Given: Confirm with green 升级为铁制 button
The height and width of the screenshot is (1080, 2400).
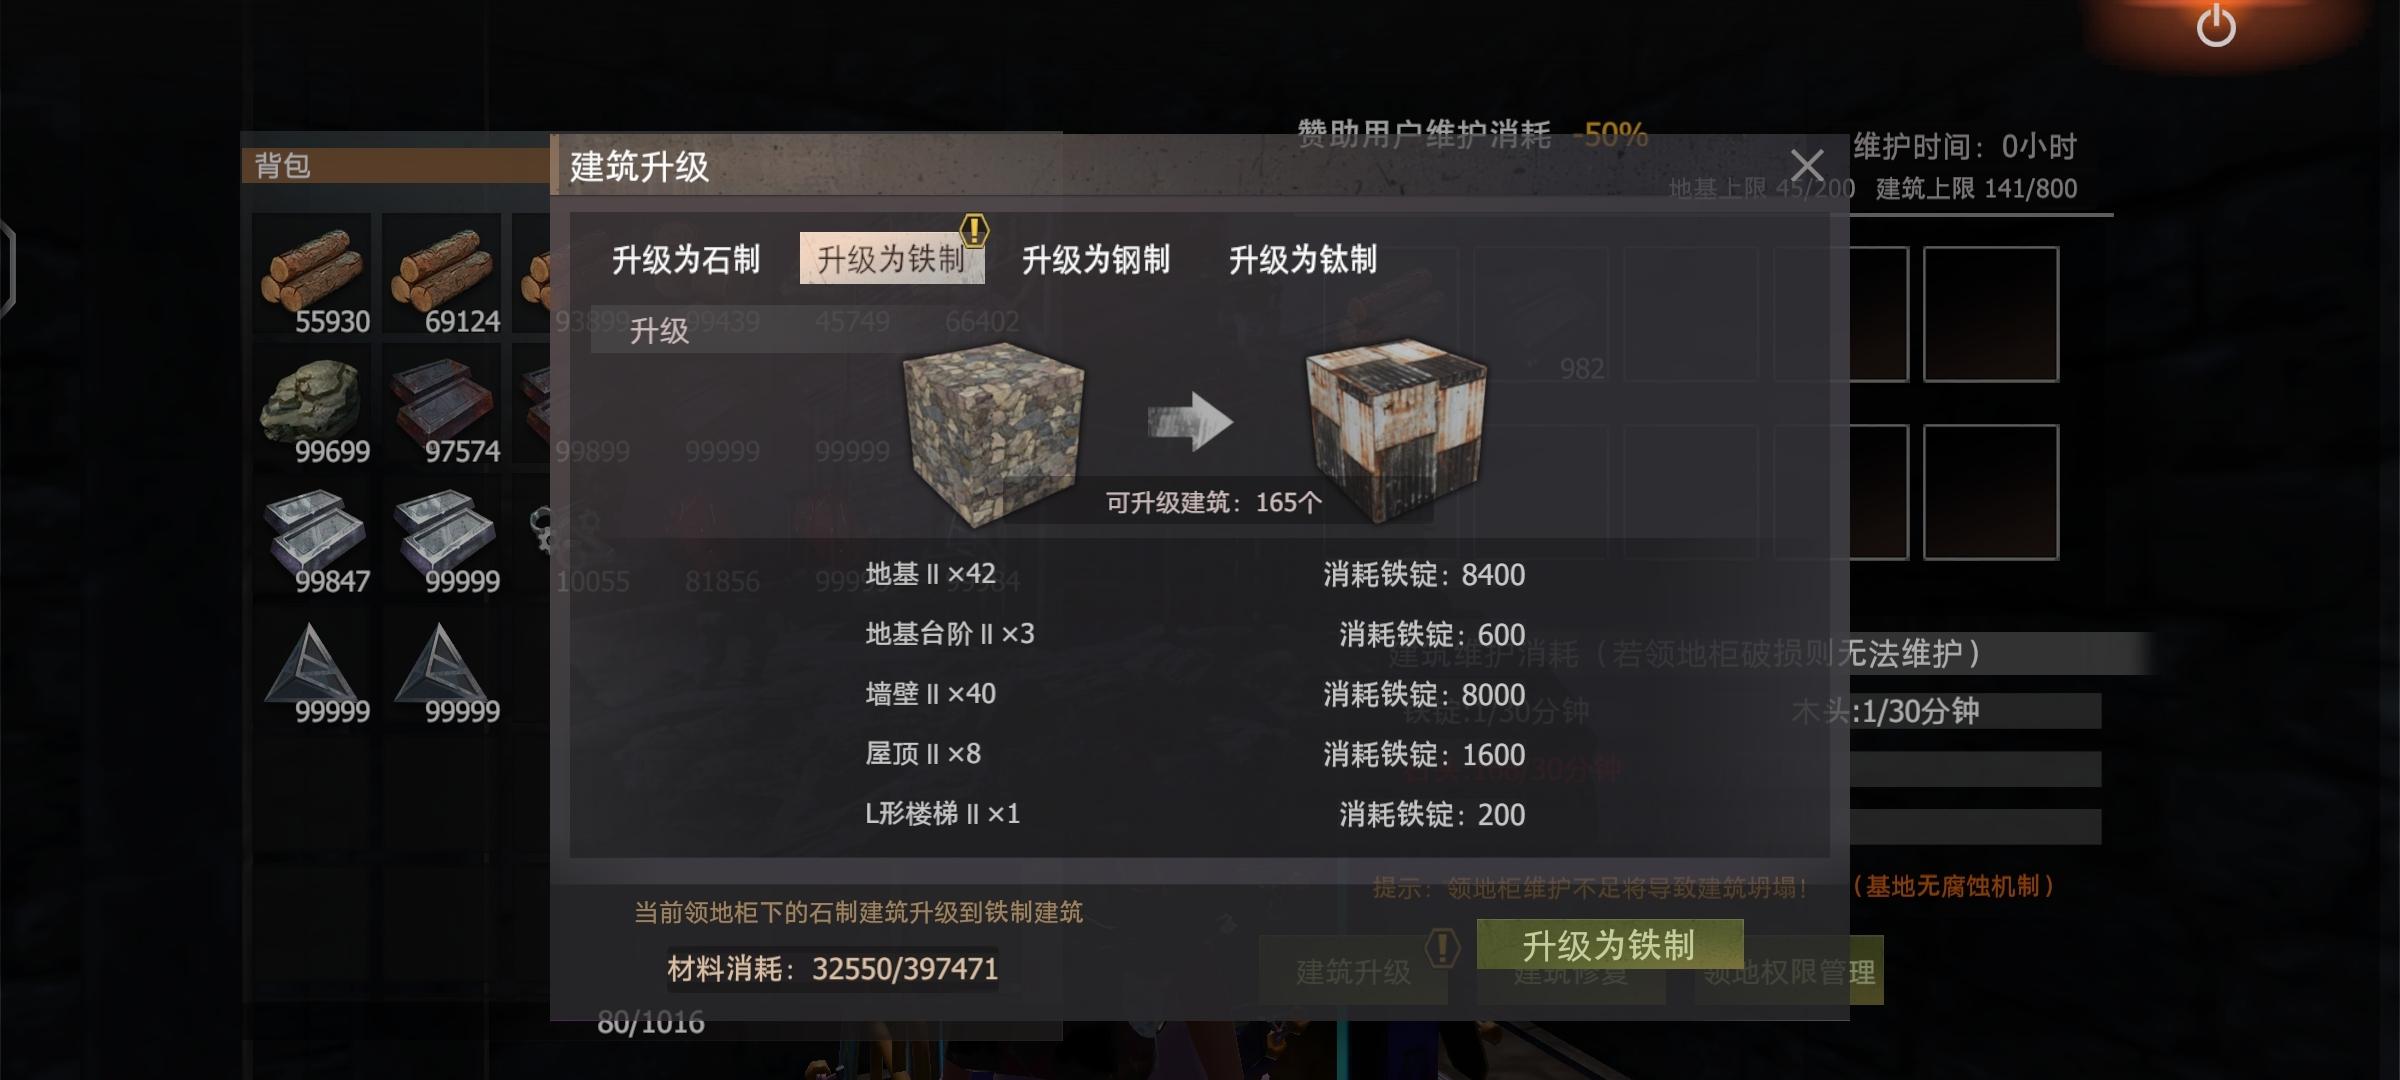Looking at the screenshot, I should coord(1610,944).
